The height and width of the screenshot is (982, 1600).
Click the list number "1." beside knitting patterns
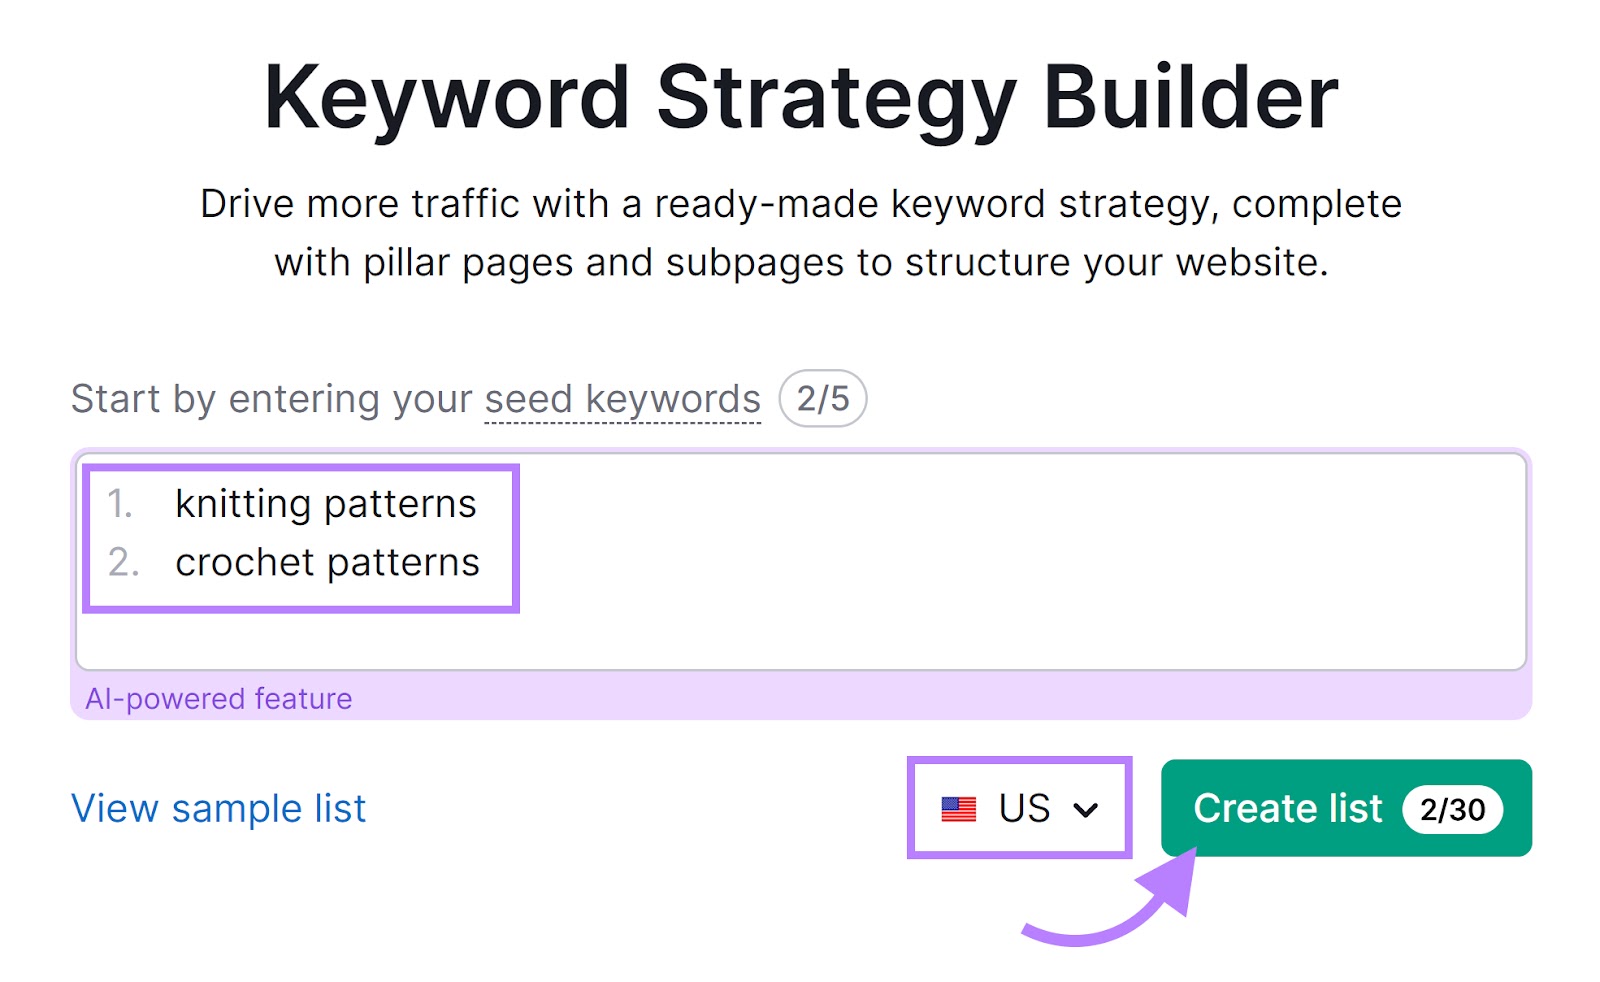click(121, 504)
